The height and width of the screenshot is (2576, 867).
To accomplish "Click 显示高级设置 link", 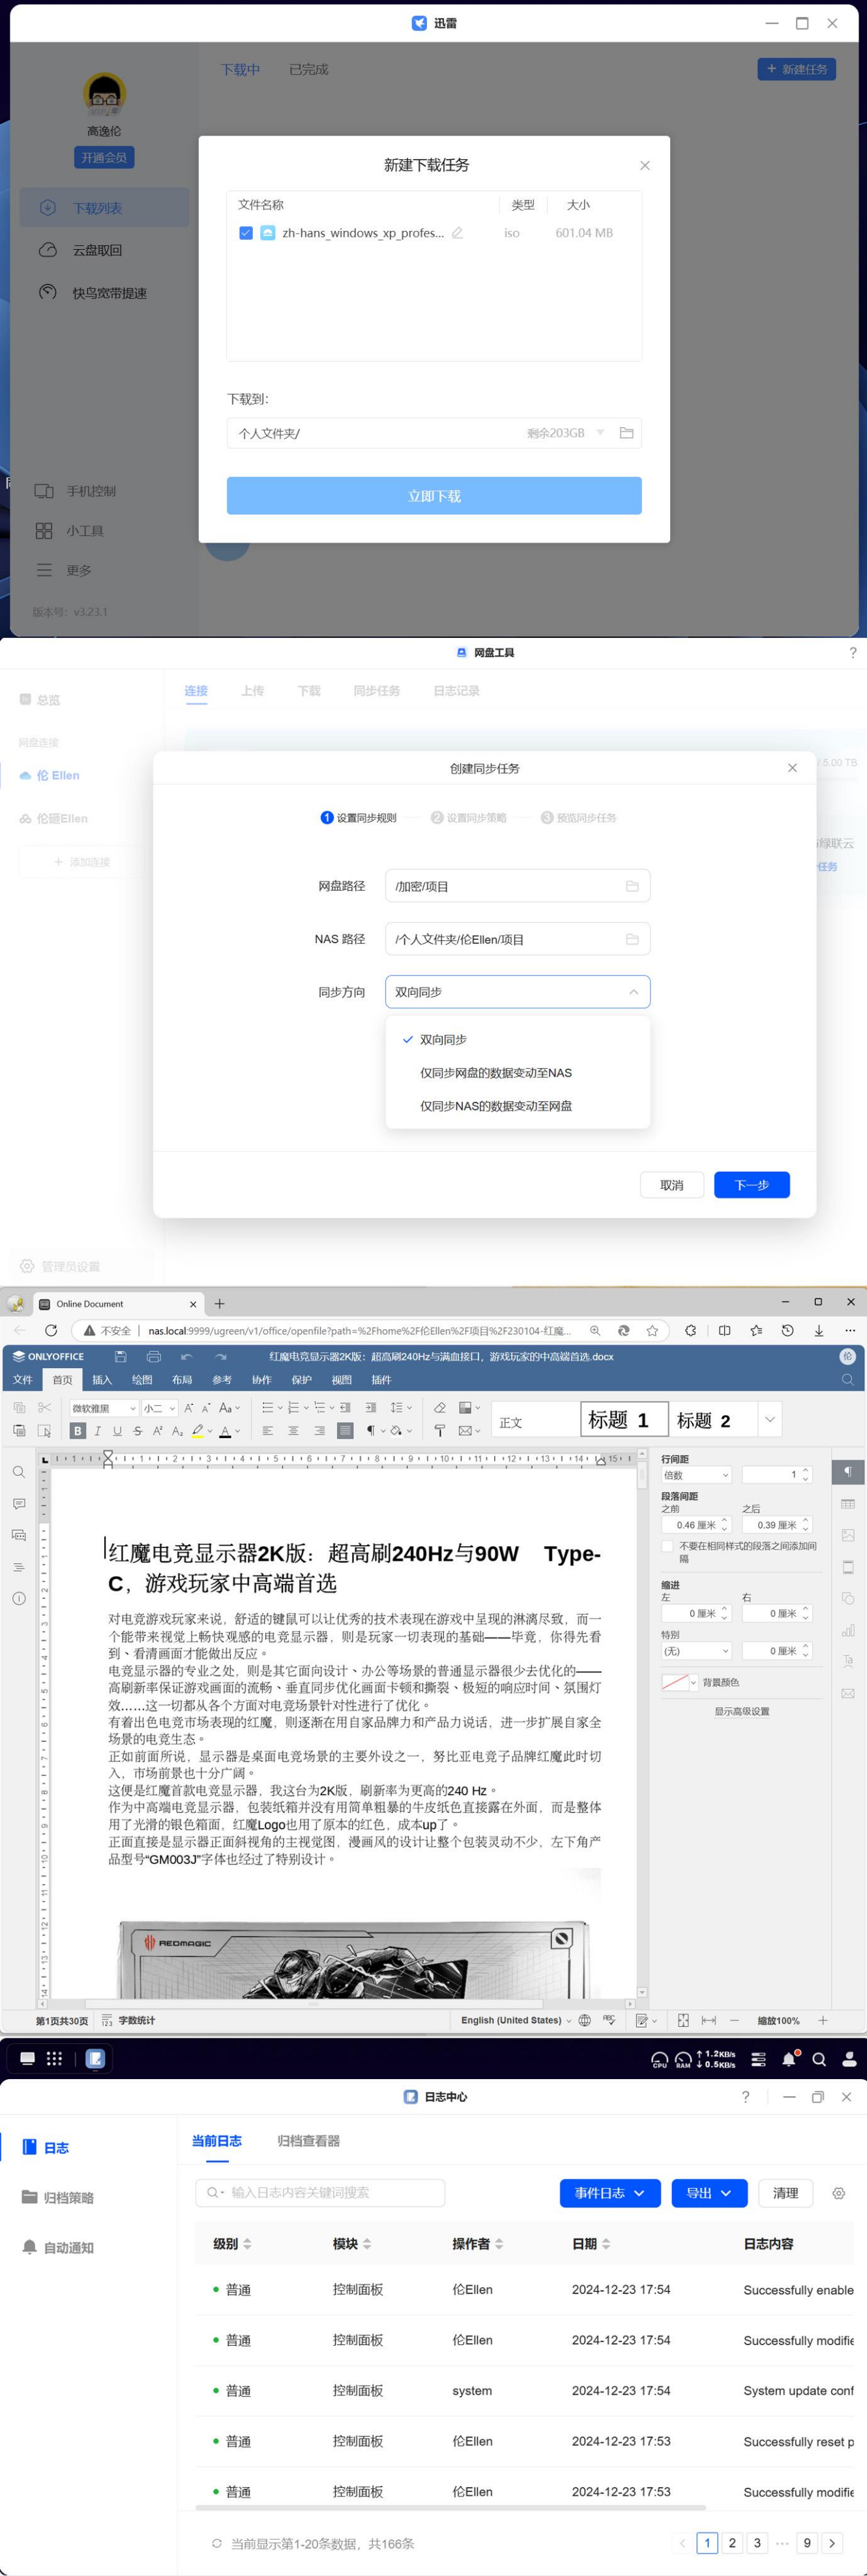I will [x=742, y=1711].
